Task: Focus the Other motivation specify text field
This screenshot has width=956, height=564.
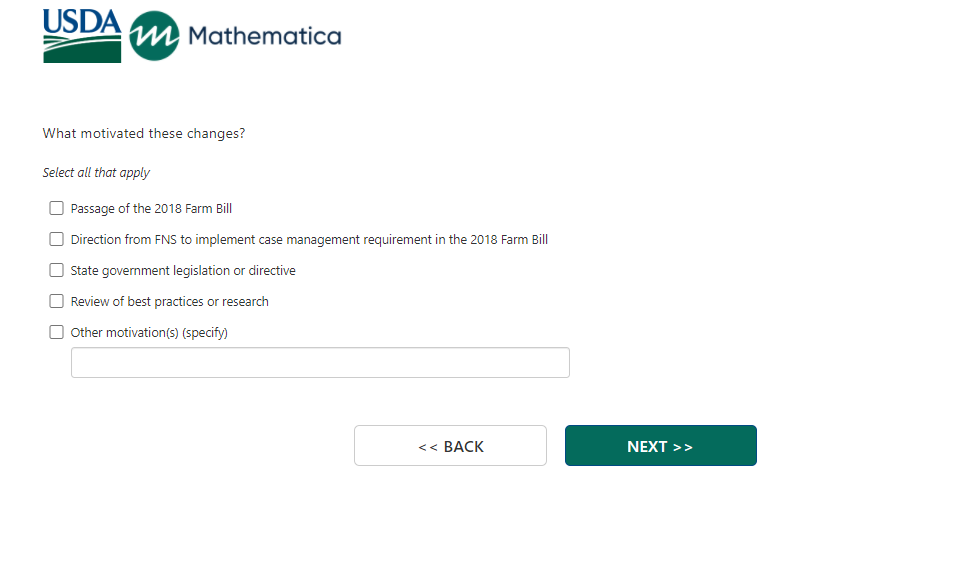Action: tap(320, 363)
